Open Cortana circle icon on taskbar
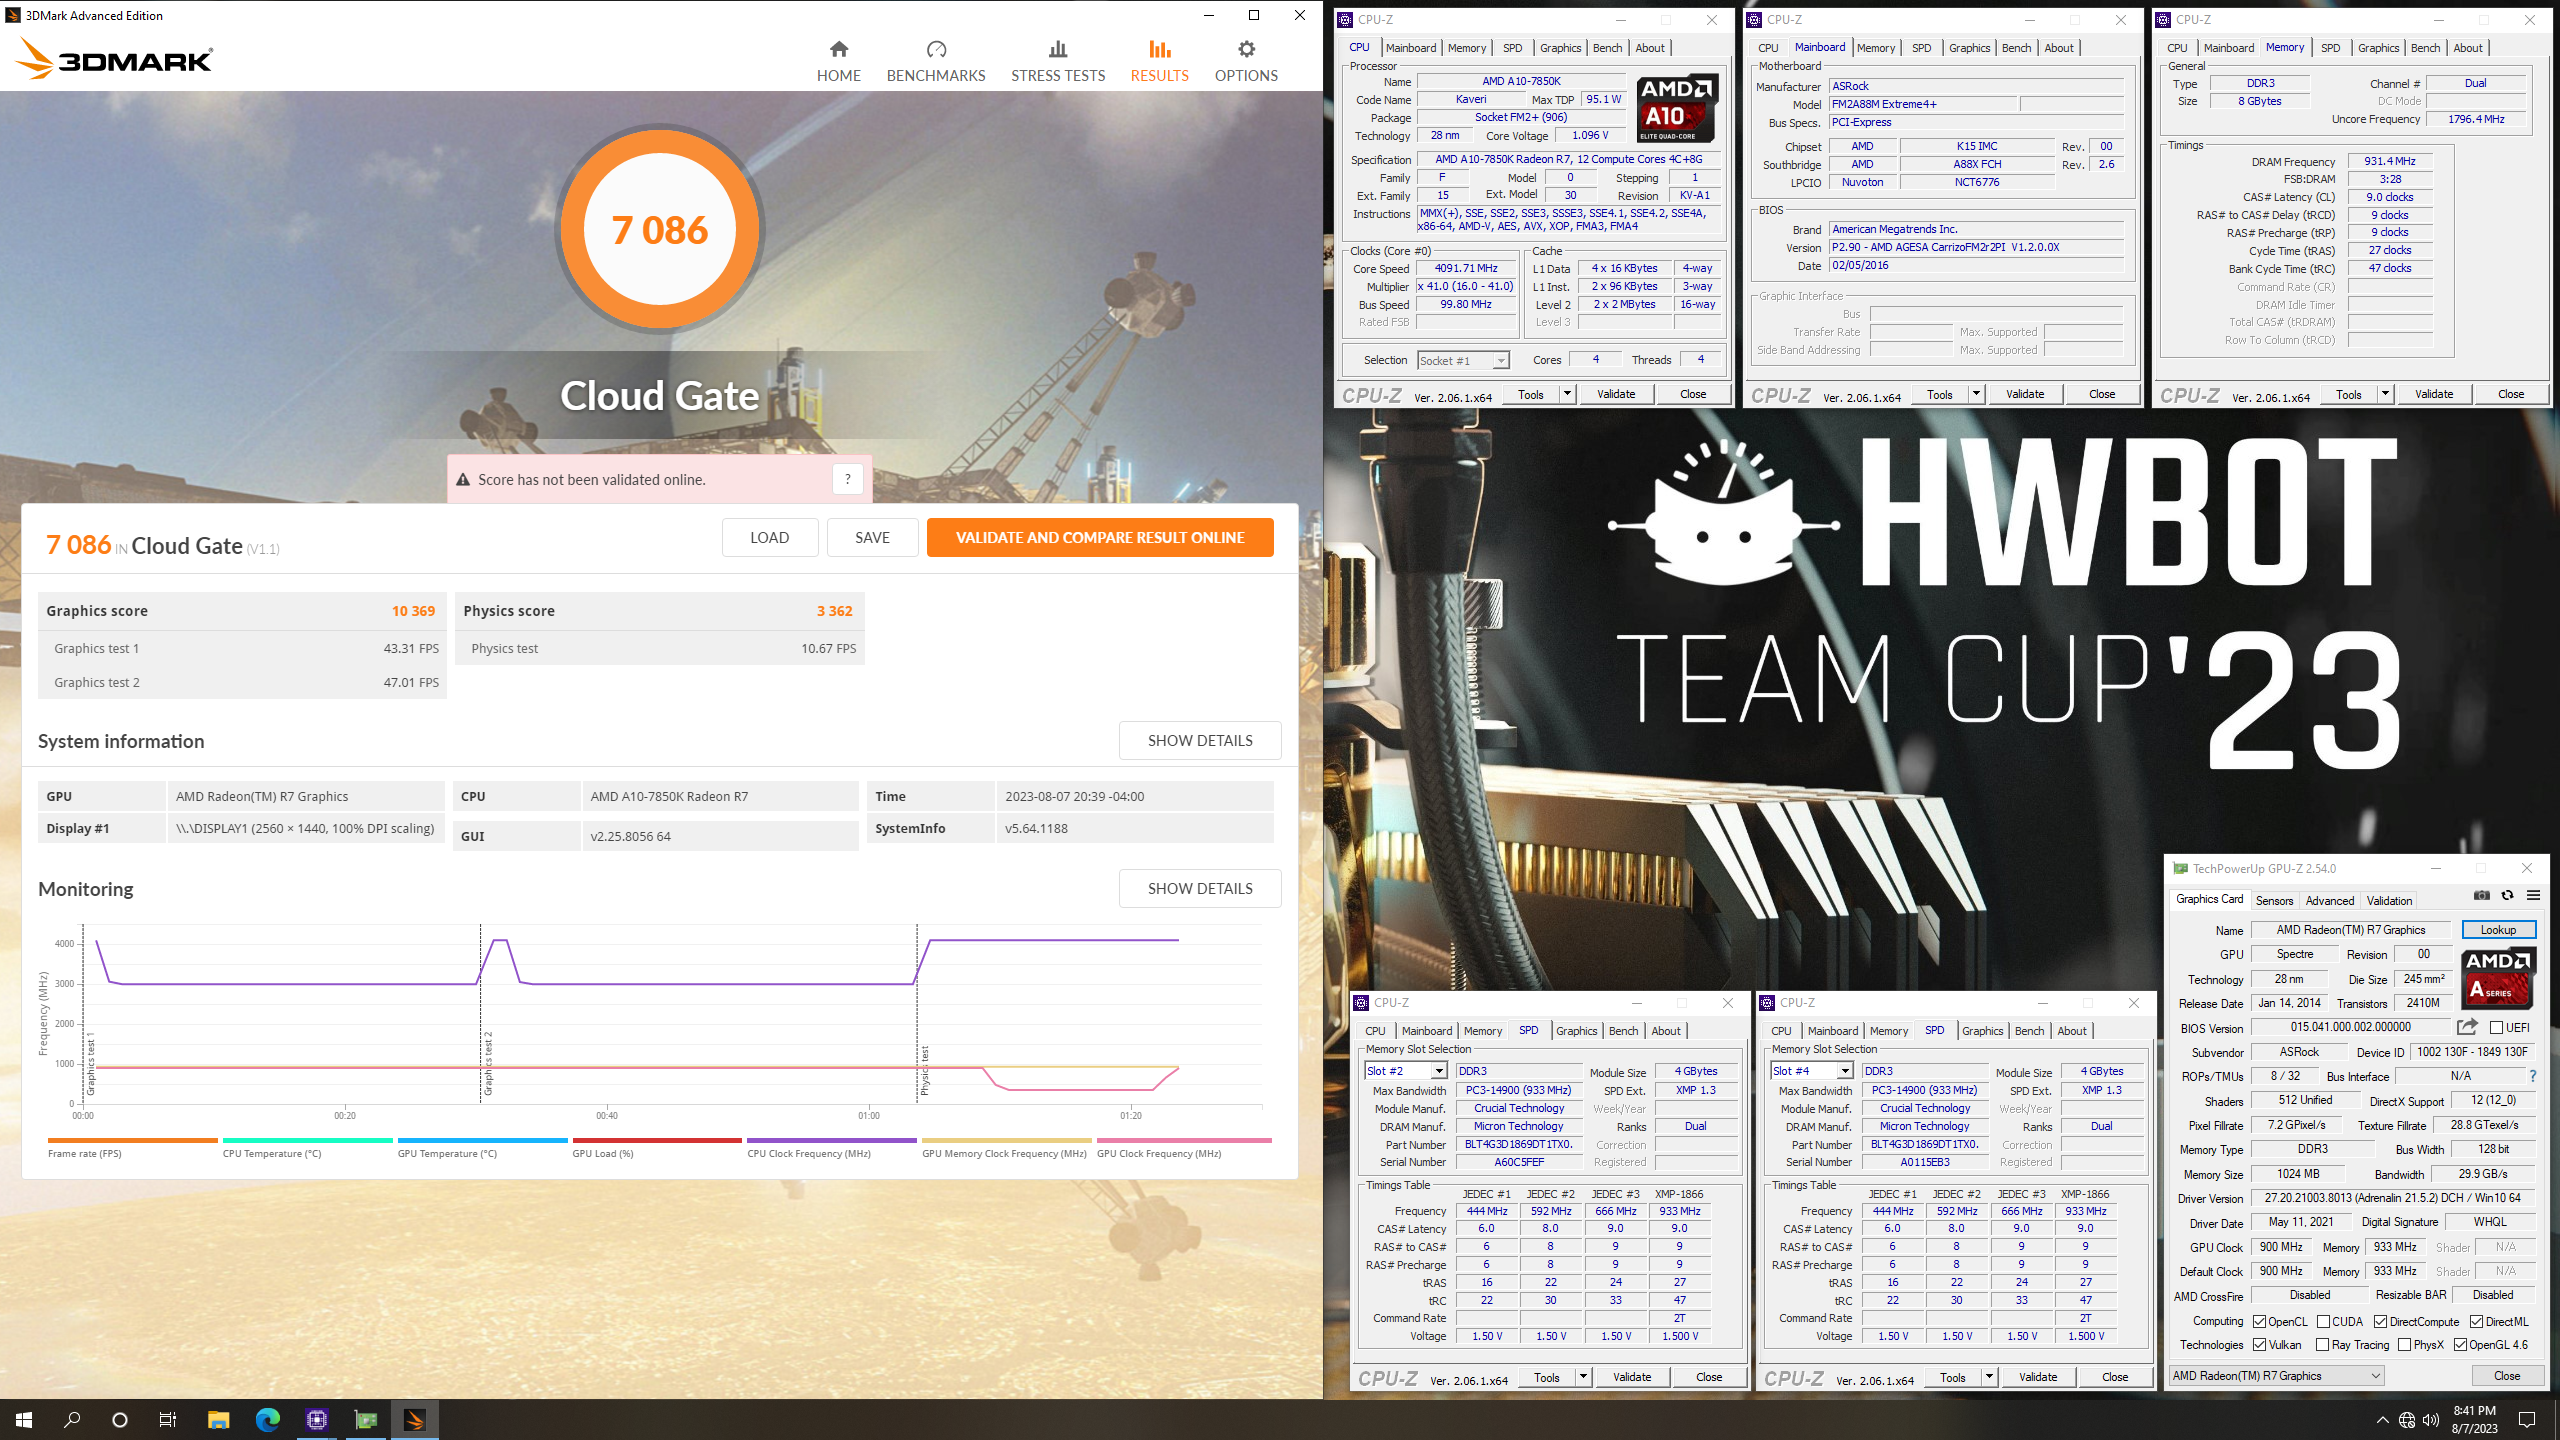Screen dimensions: 2560x1440 120,1419
